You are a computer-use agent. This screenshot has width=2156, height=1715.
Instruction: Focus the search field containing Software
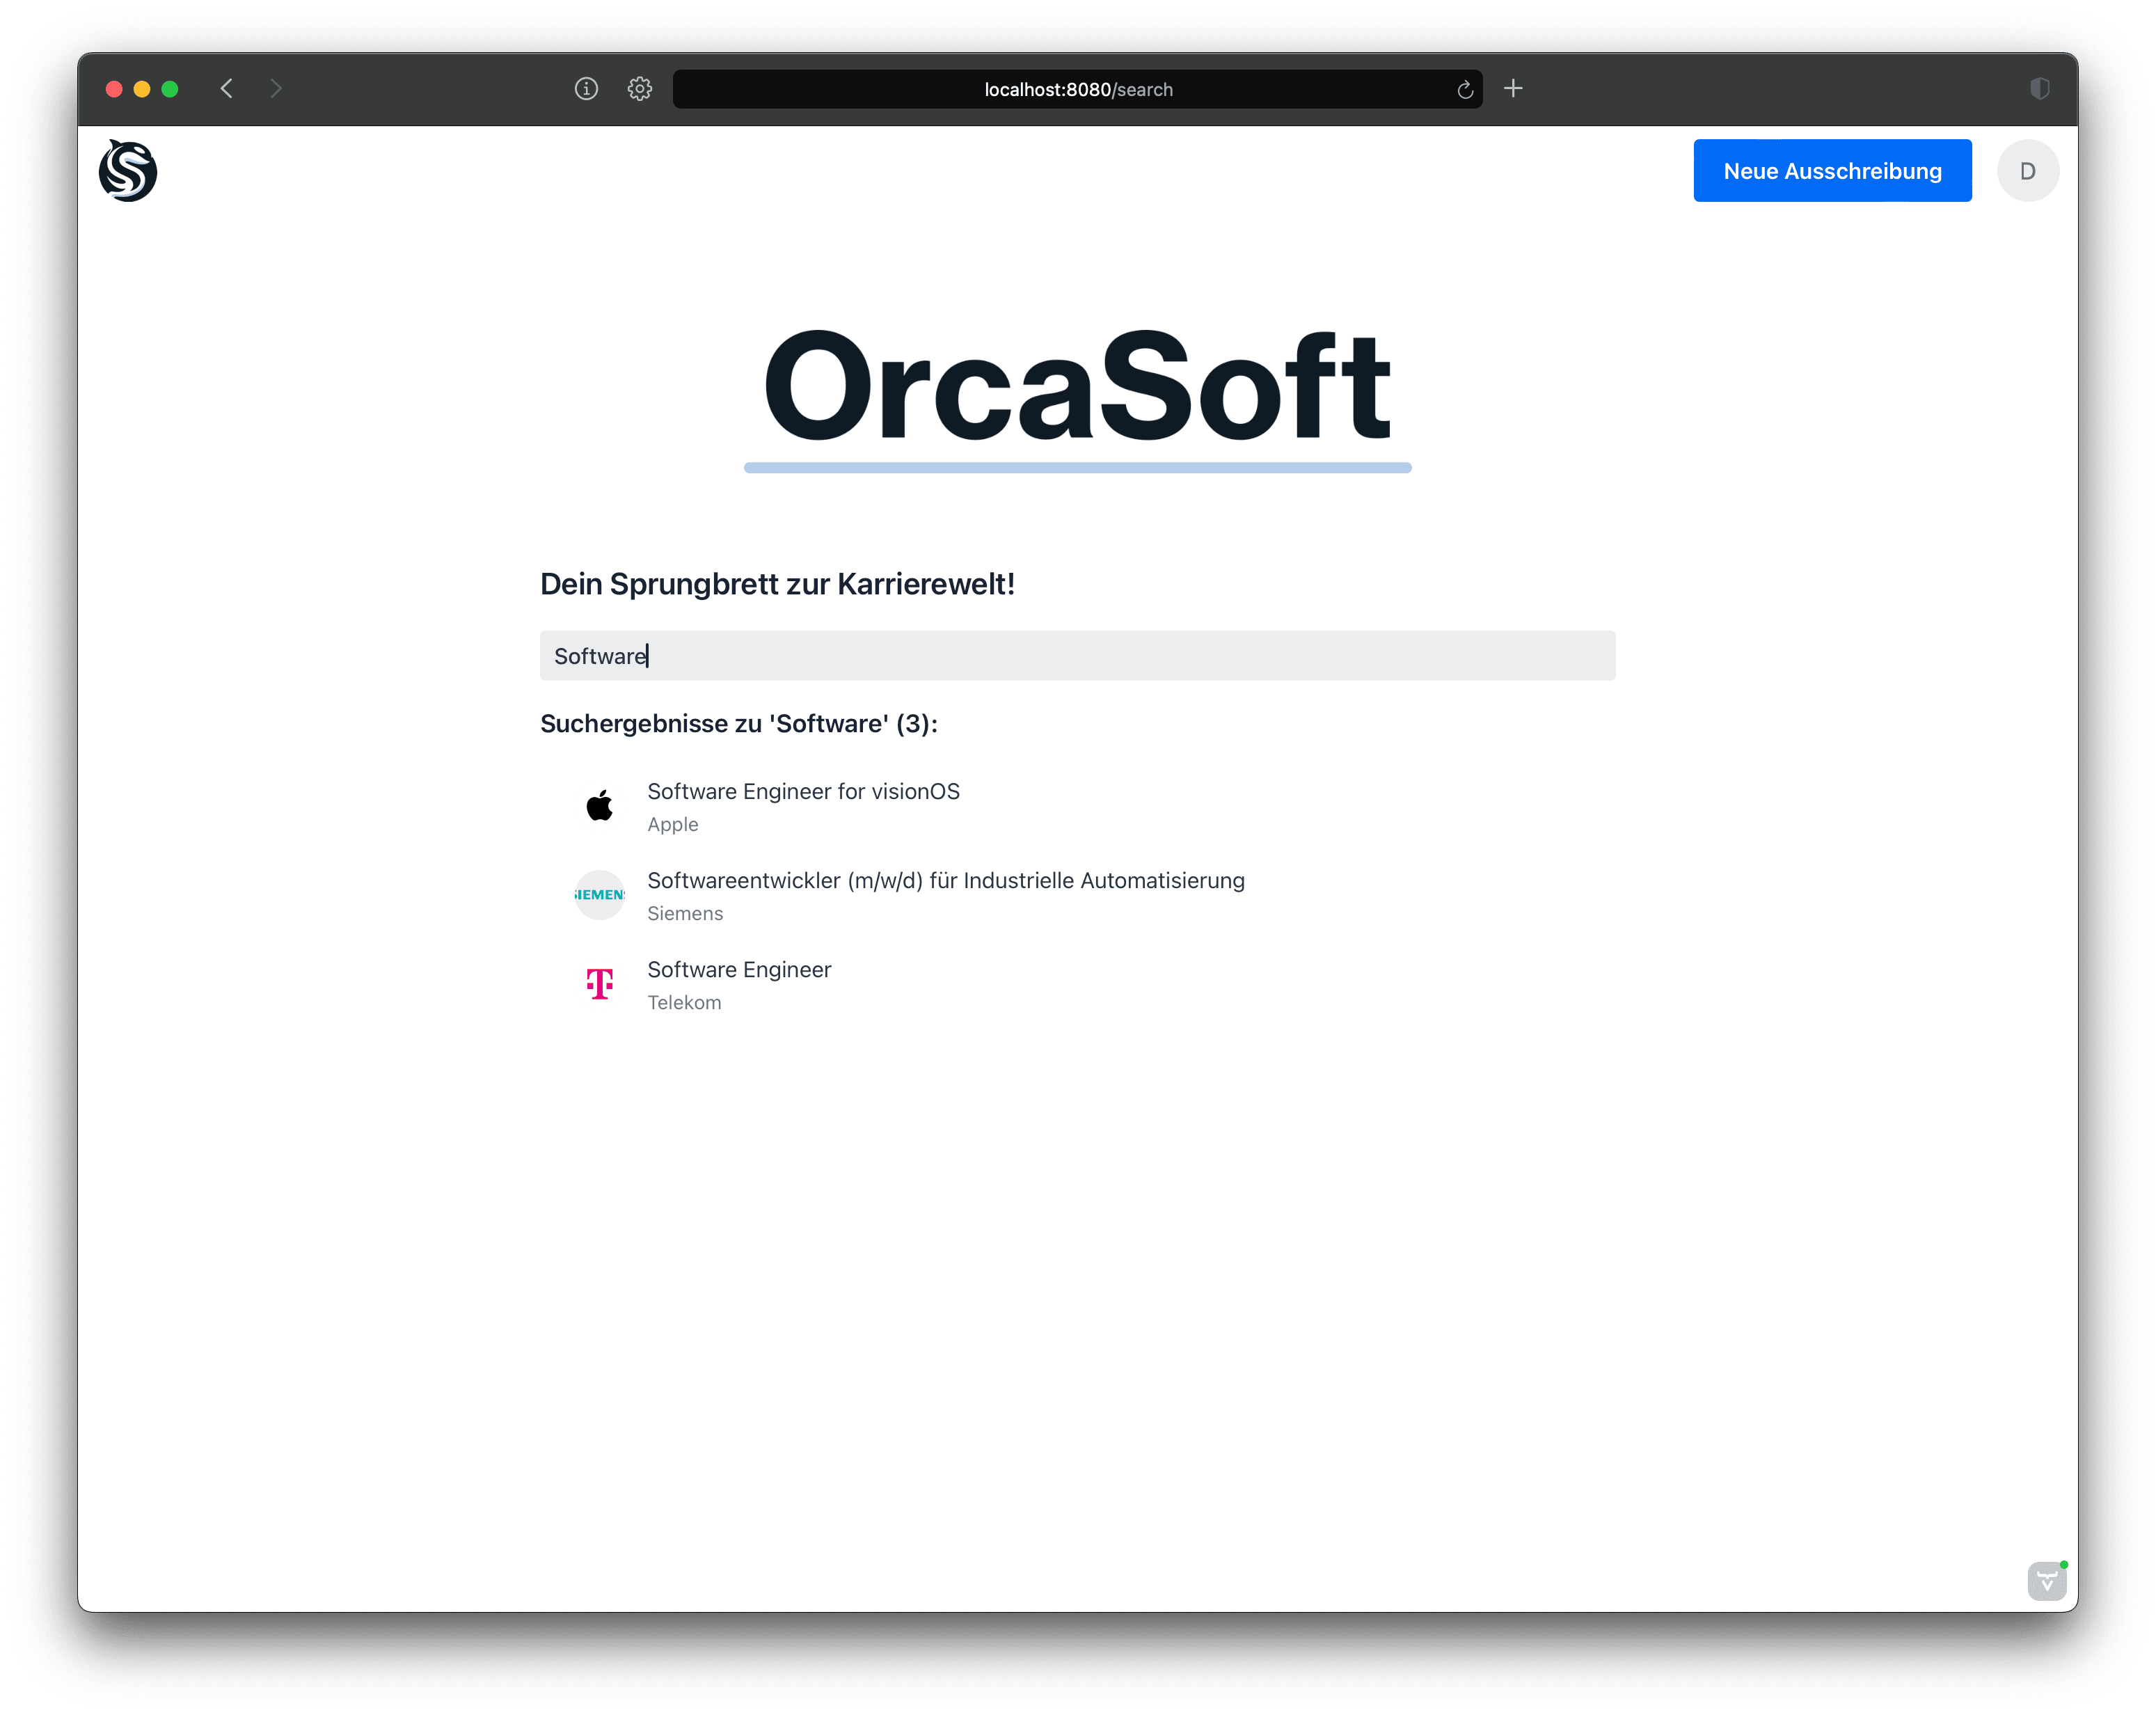[x=1077, y=656]
